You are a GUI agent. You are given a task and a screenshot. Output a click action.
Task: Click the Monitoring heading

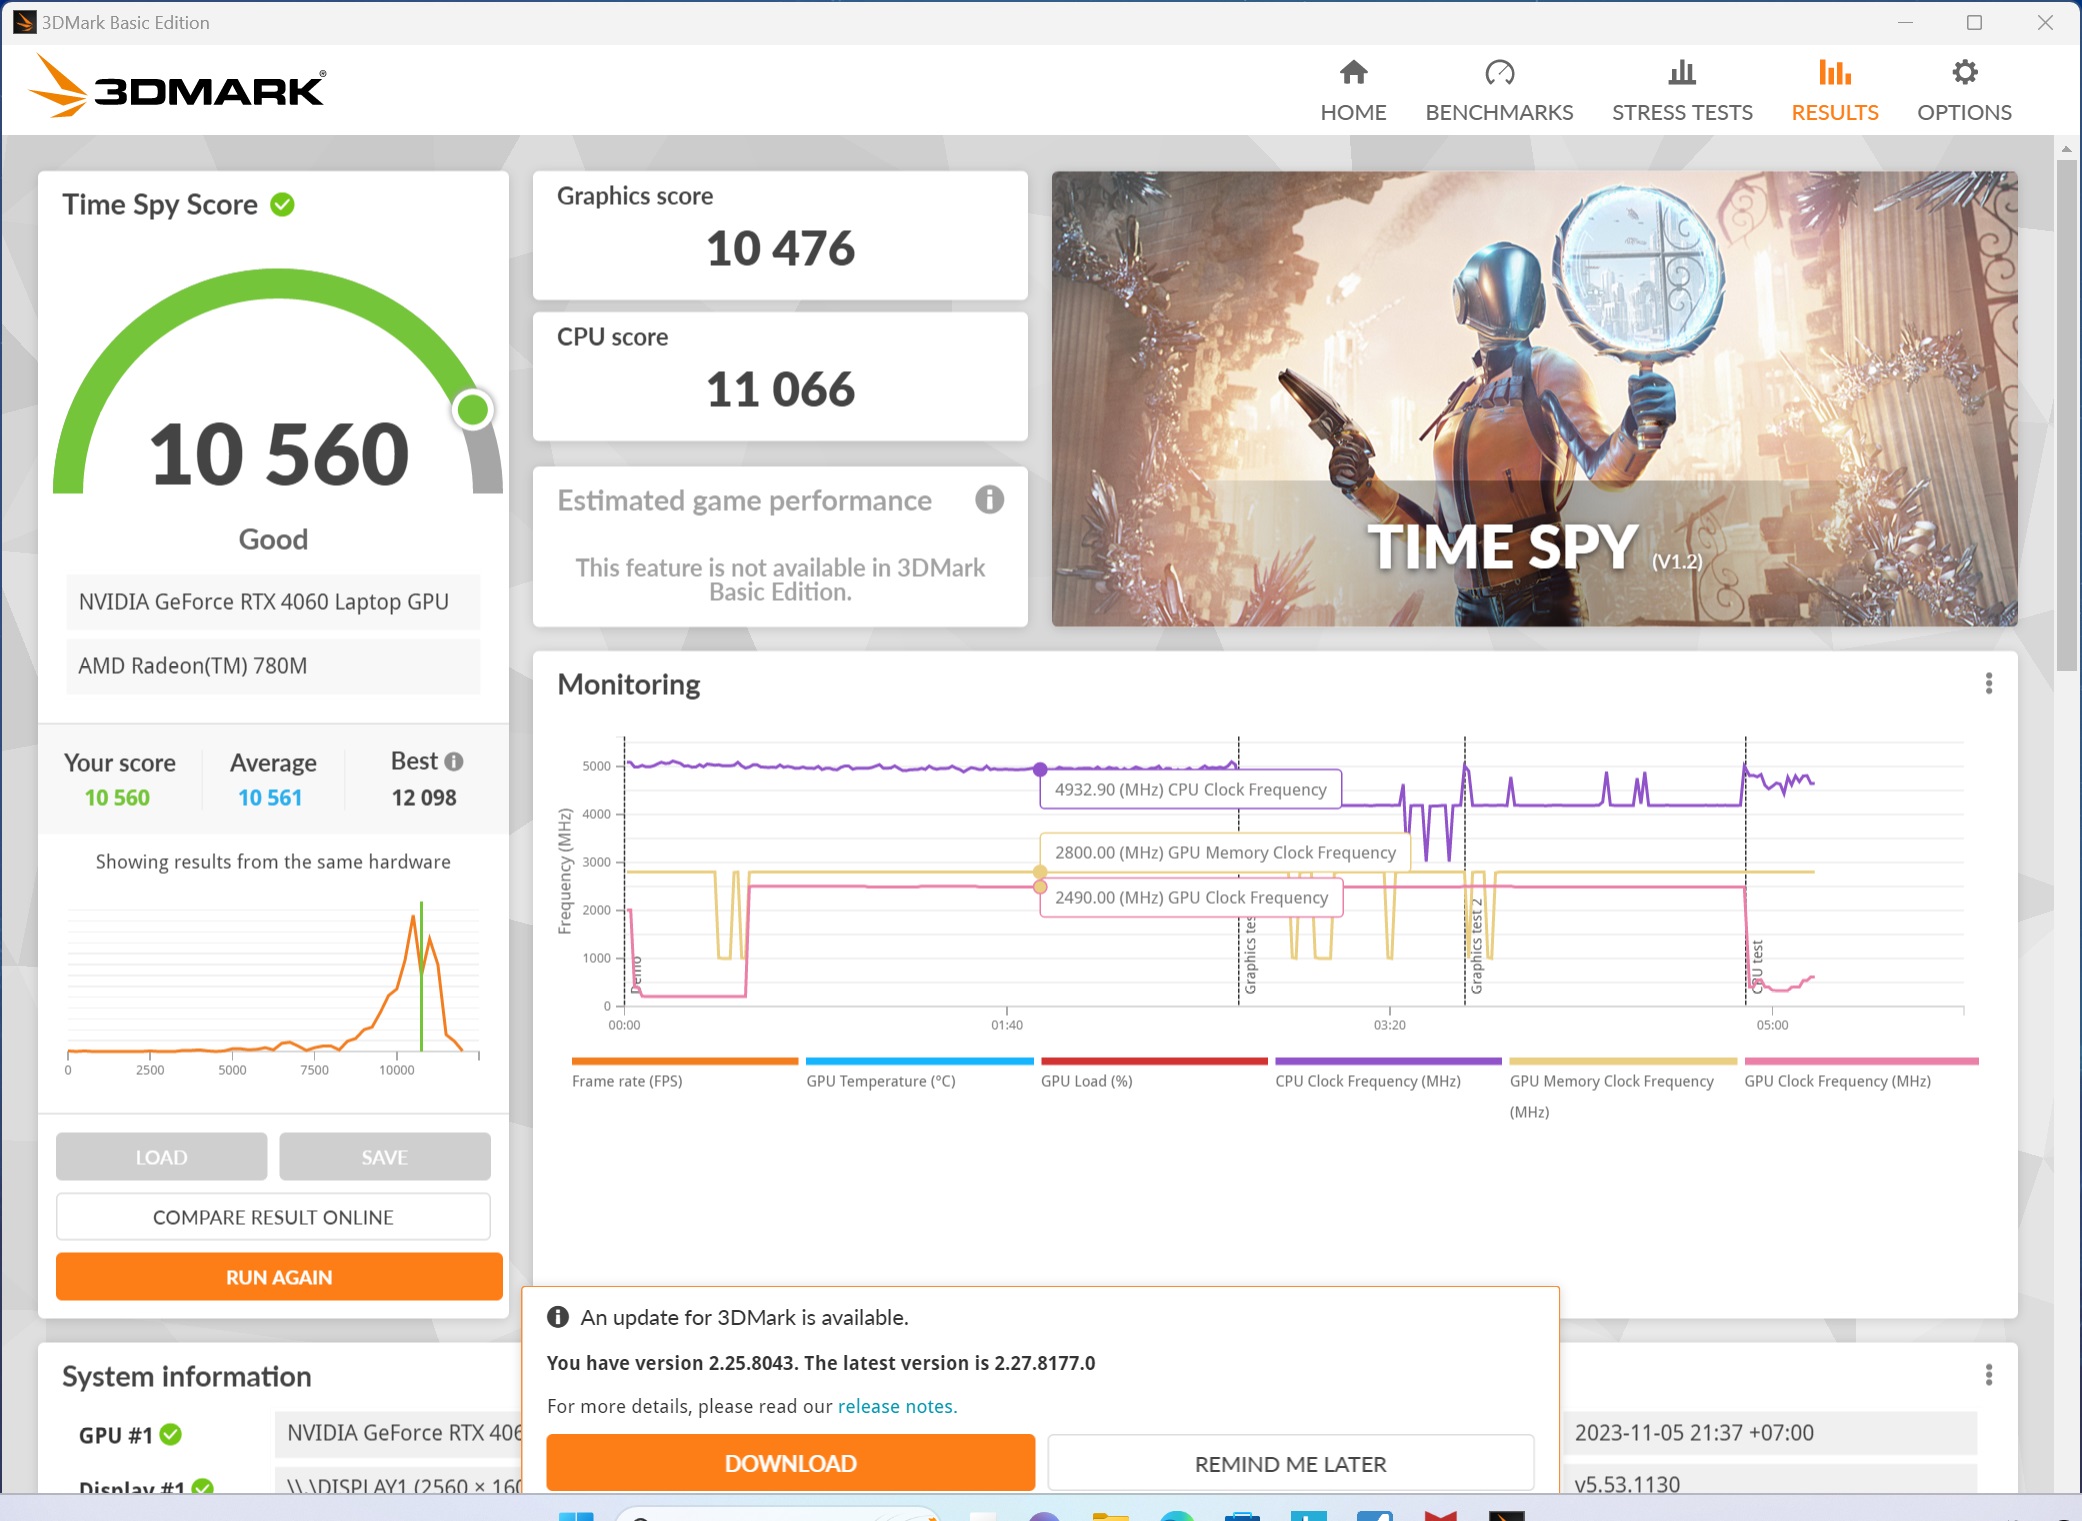tap(629, 684)
